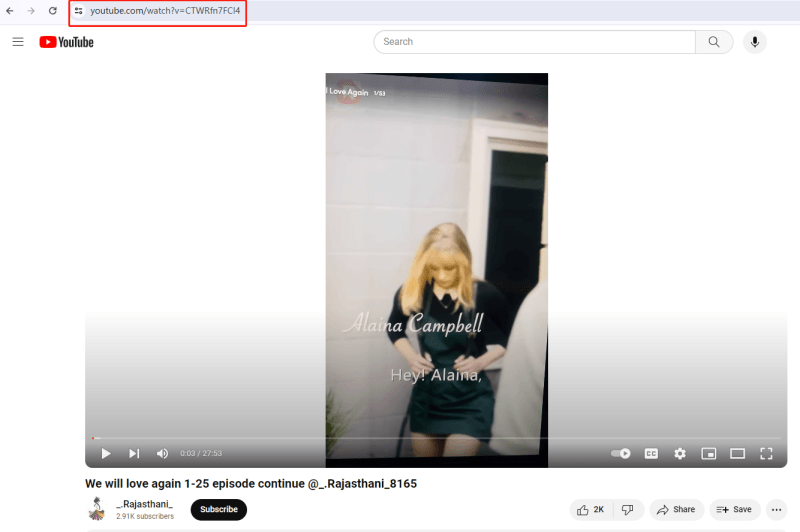
Task: Focus the YouTube Search field
Action: point(534,42)
